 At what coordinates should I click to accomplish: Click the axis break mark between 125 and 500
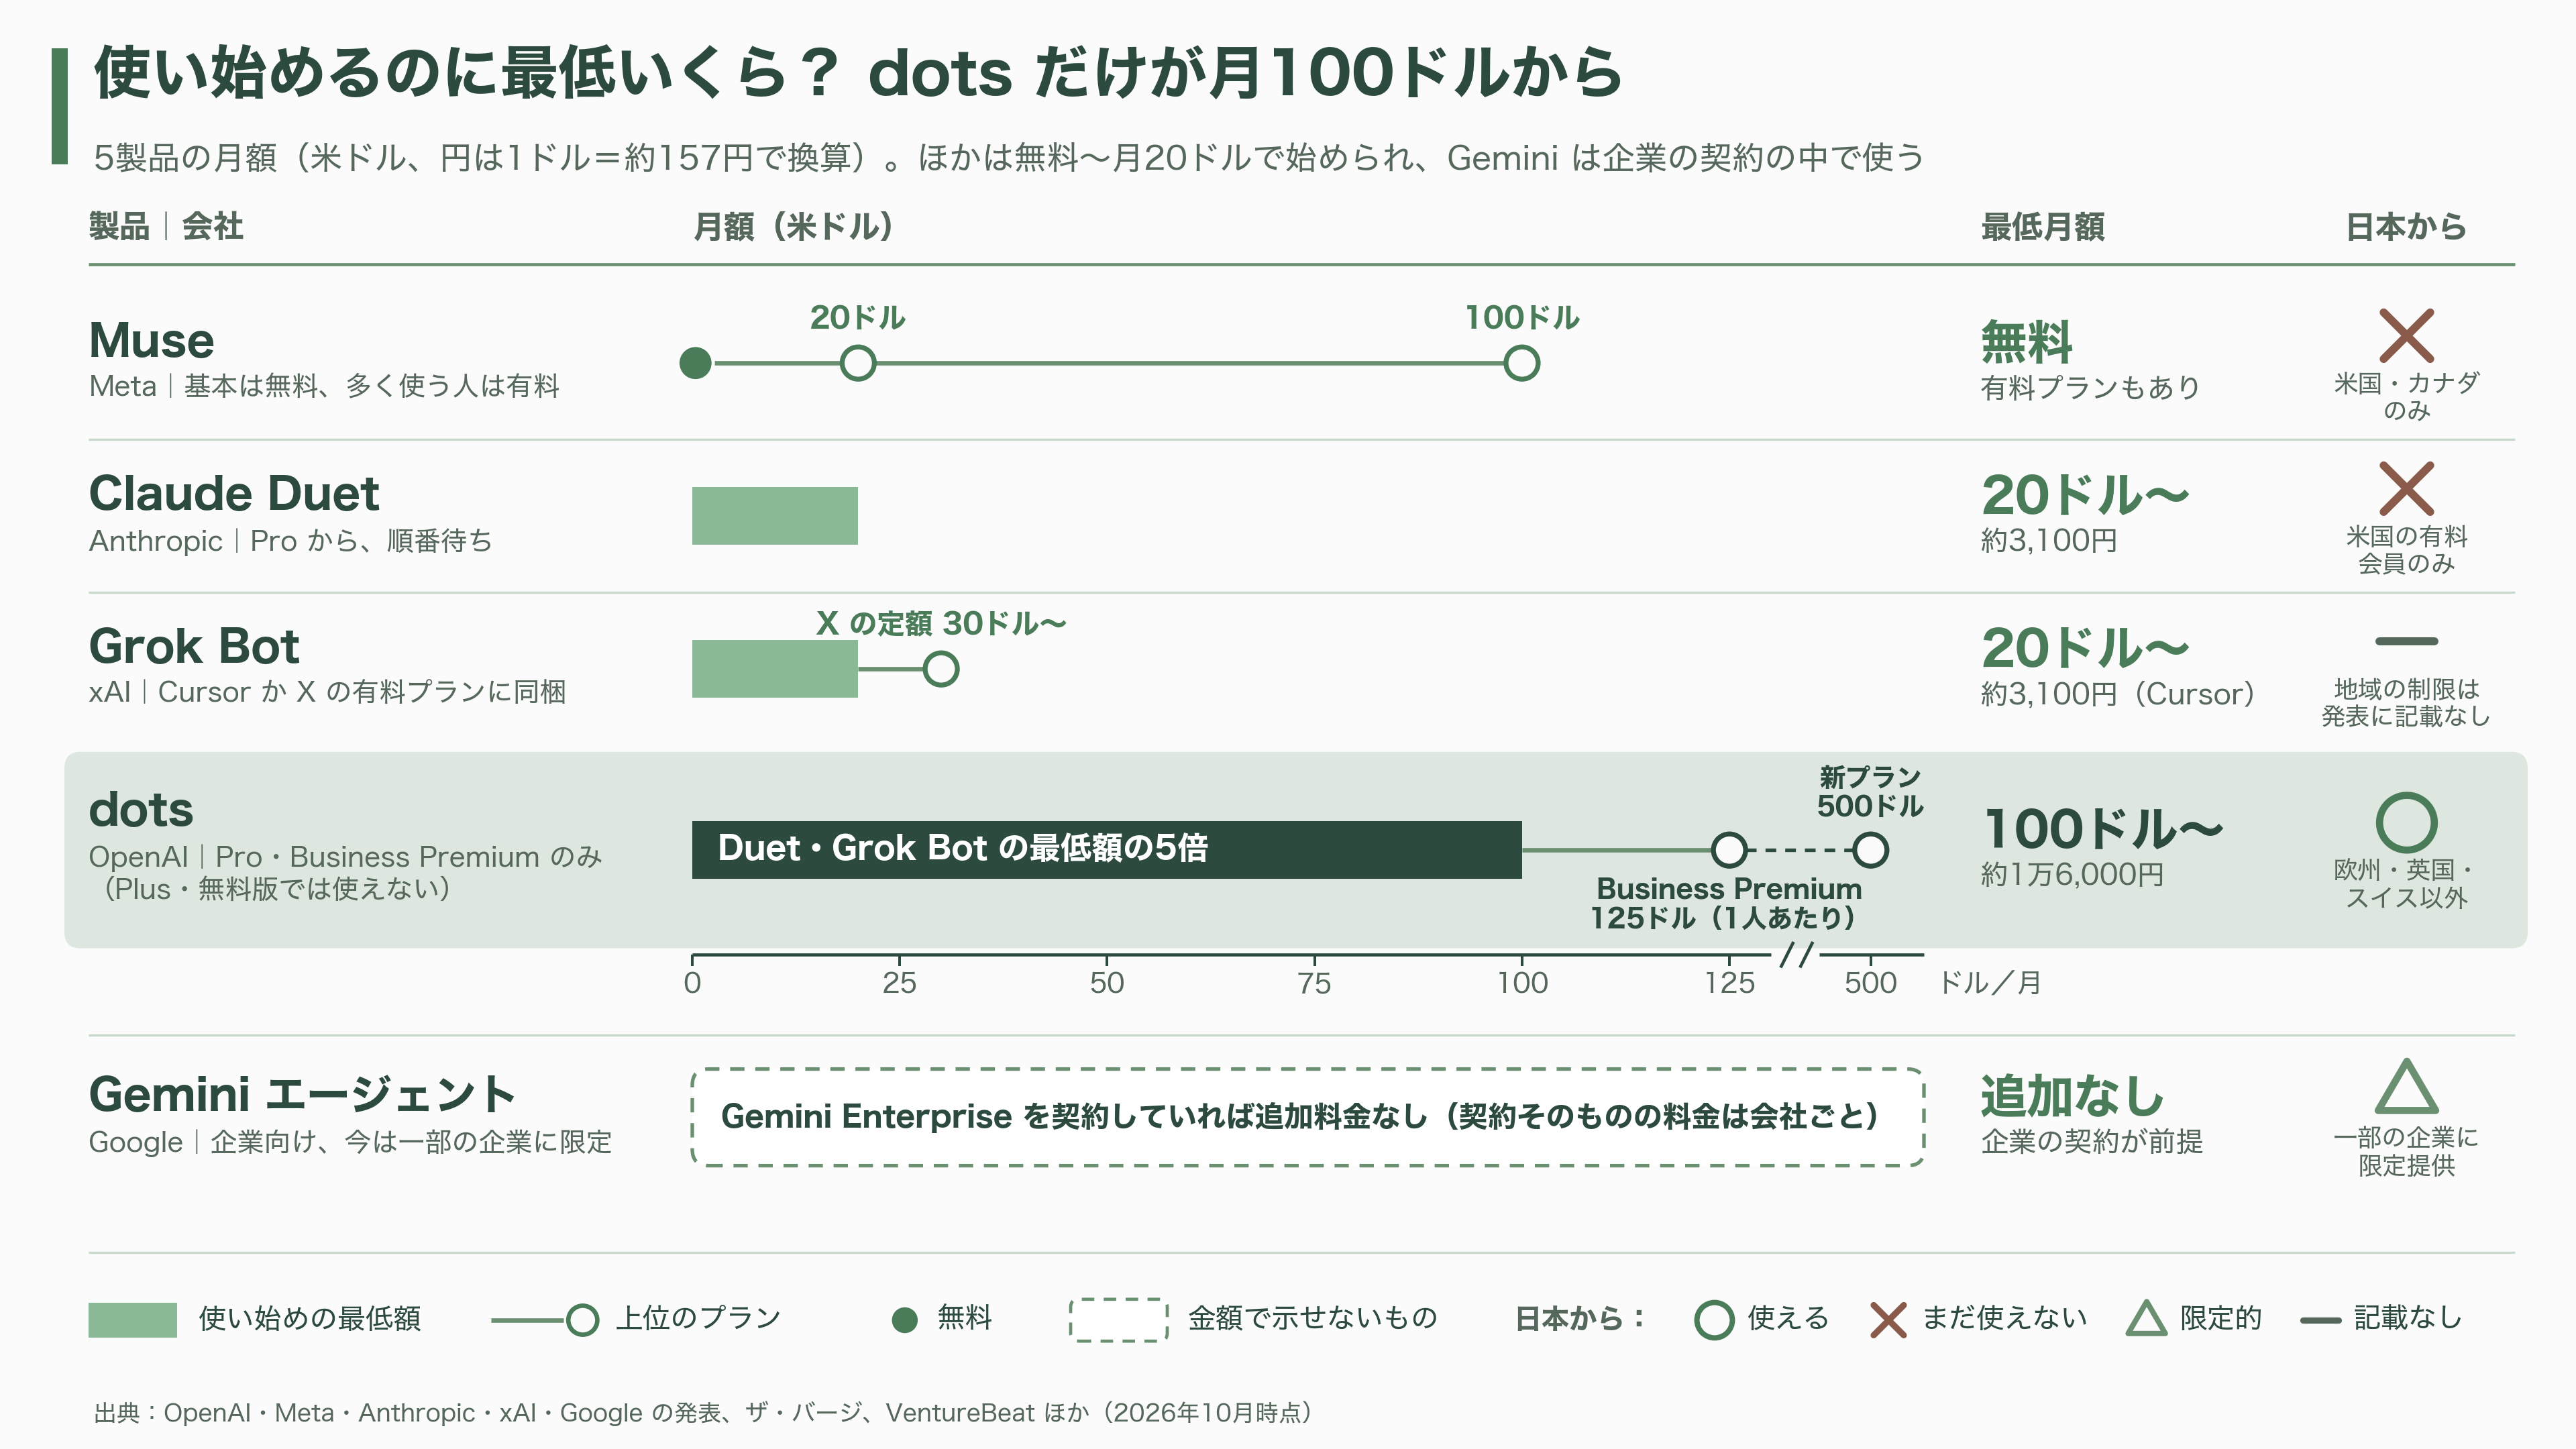point(1796,954)
